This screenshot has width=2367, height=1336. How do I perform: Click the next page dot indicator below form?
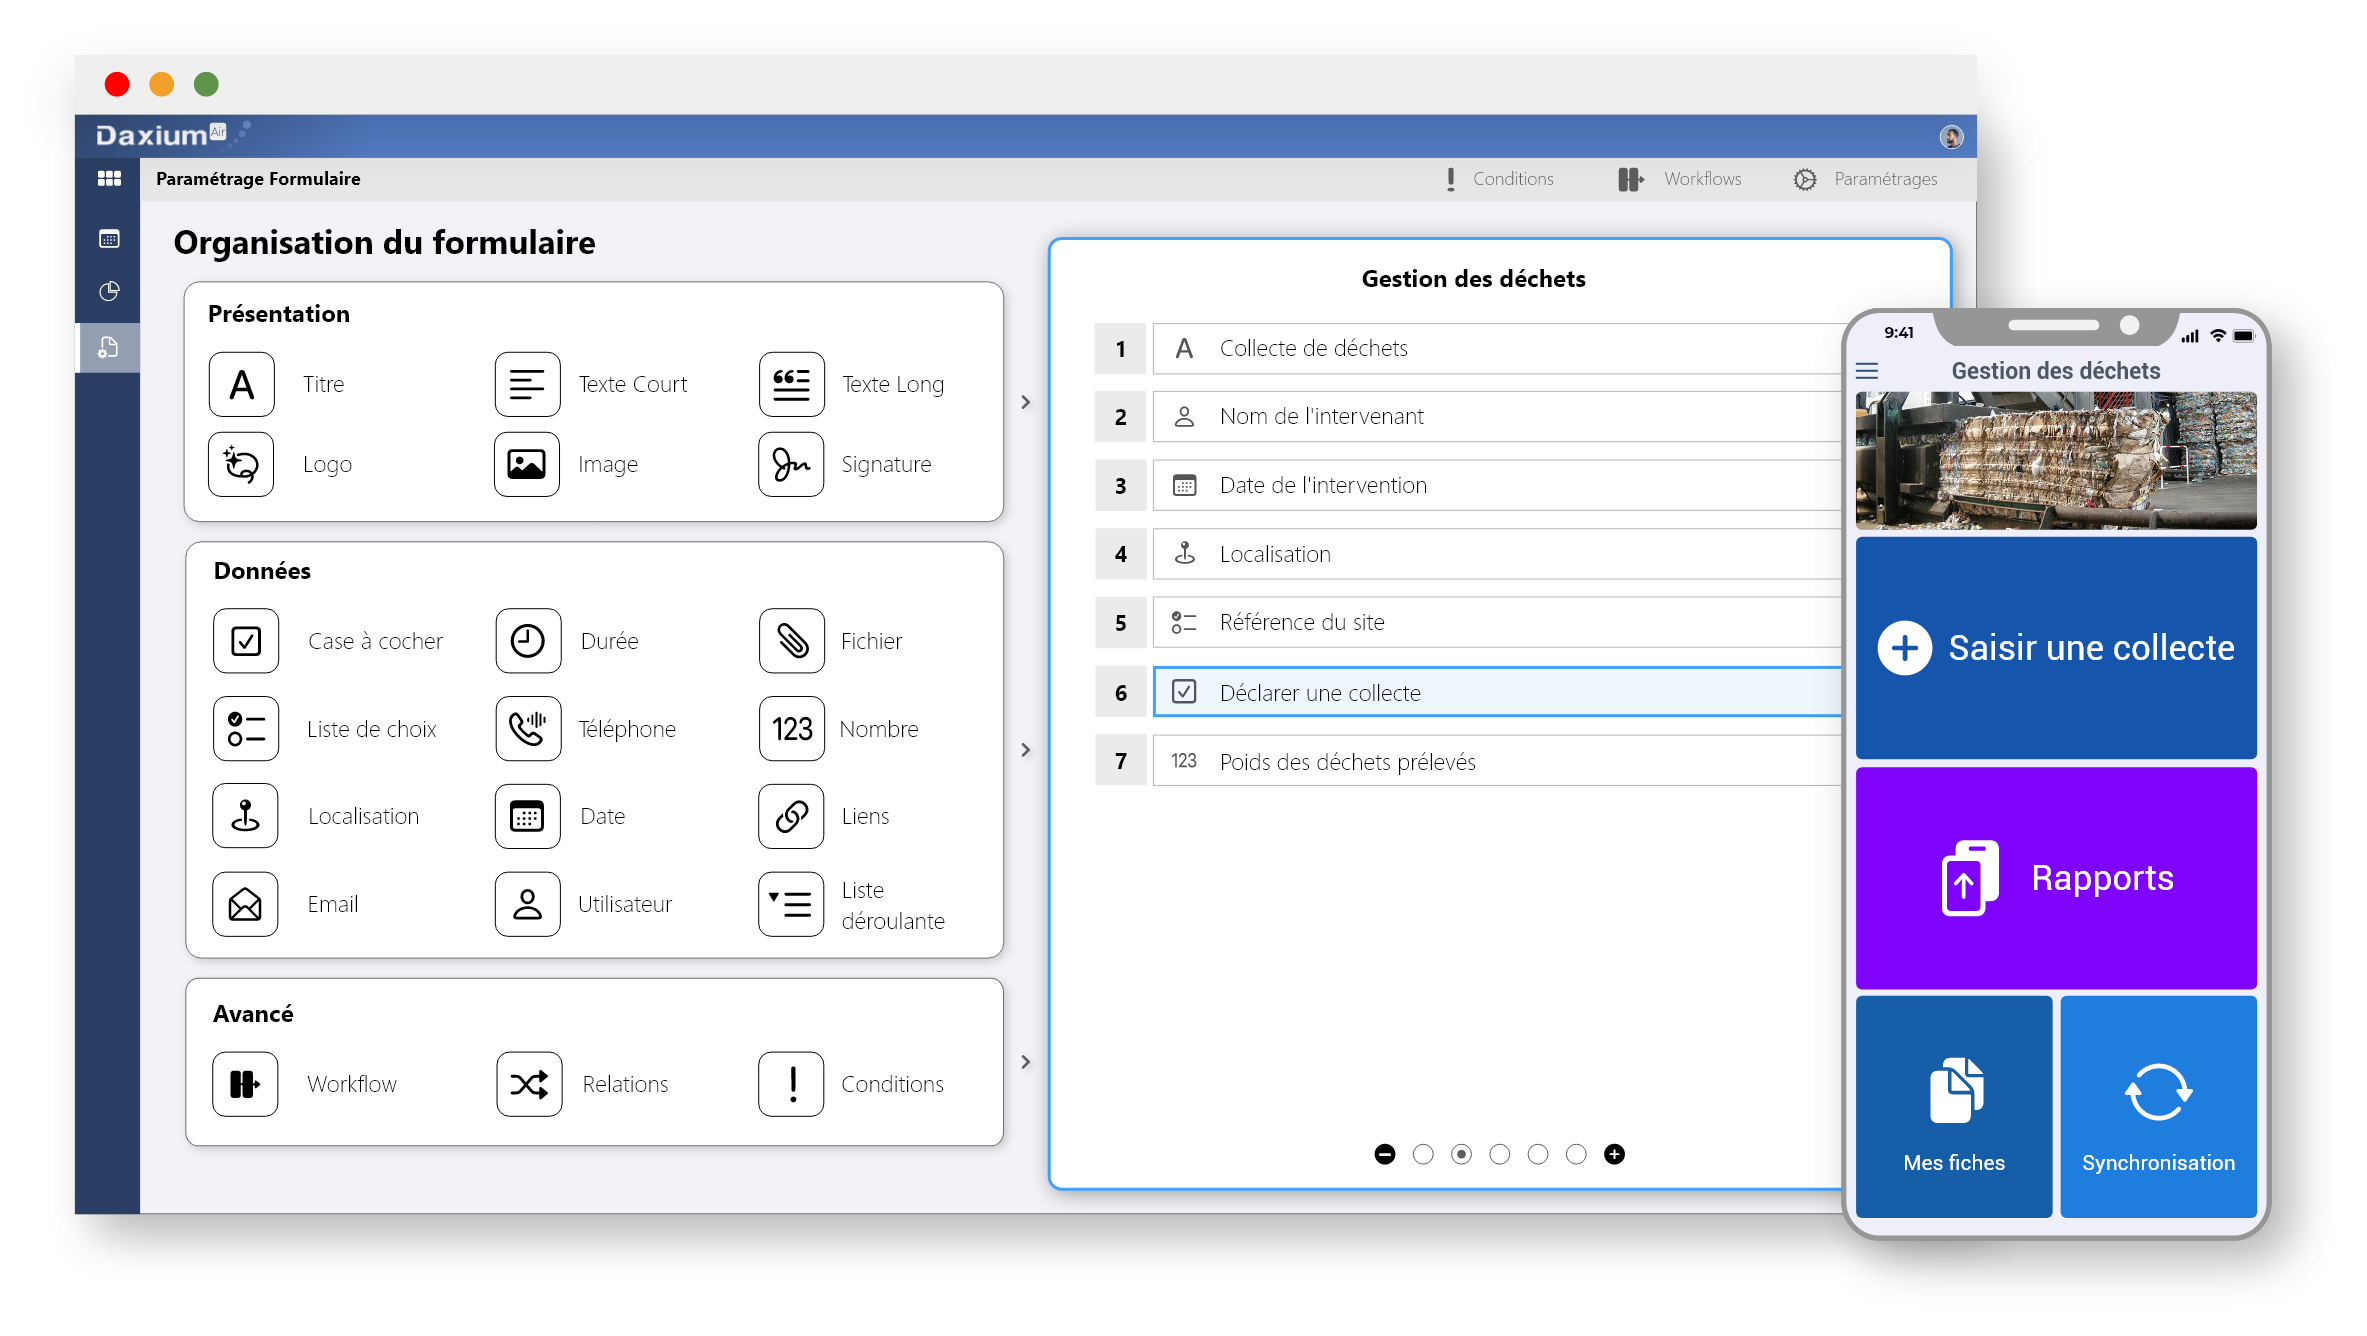[1499, 1154]
